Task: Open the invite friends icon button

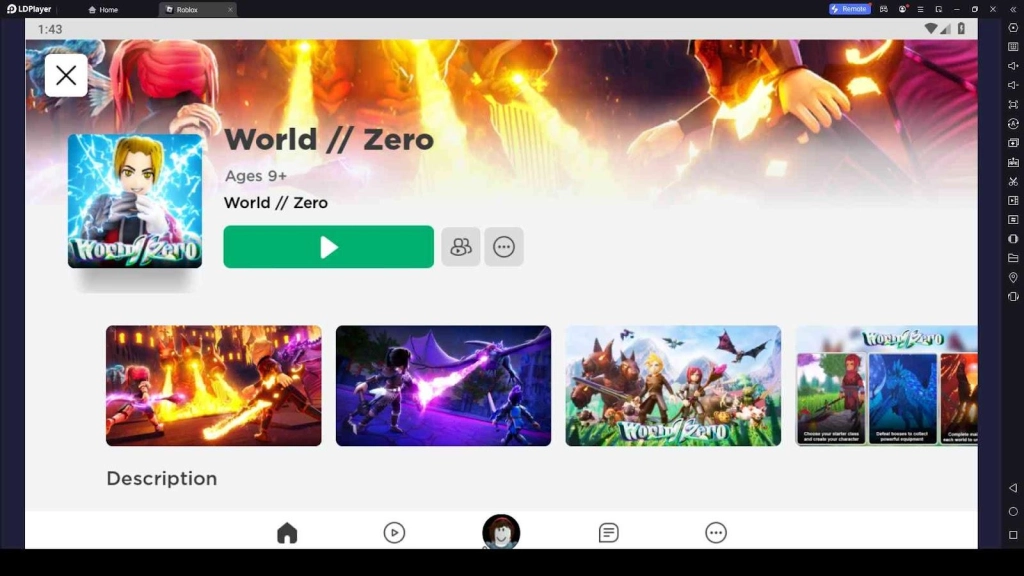Action: pyautogui.click(x=460, y=247)
